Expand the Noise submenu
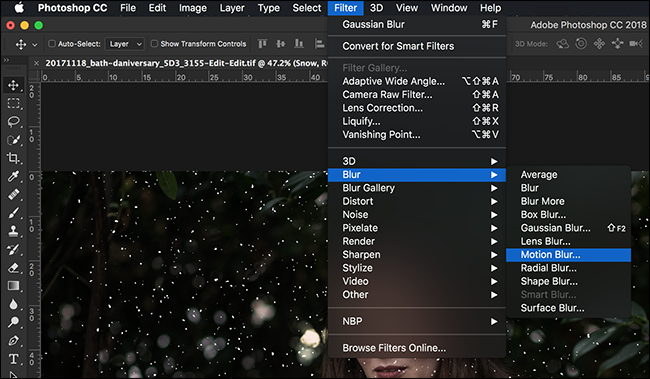The height and width of the screenshot is (379, 650). click(x=417, y=214)
